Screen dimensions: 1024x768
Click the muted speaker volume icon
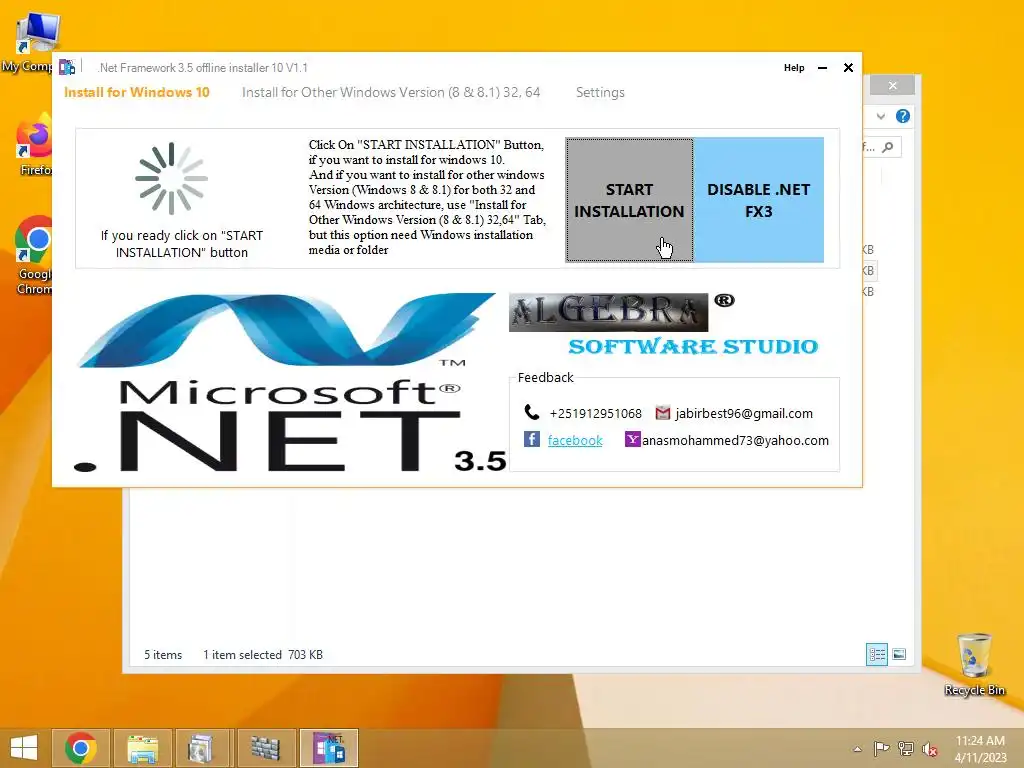[930, 749]
